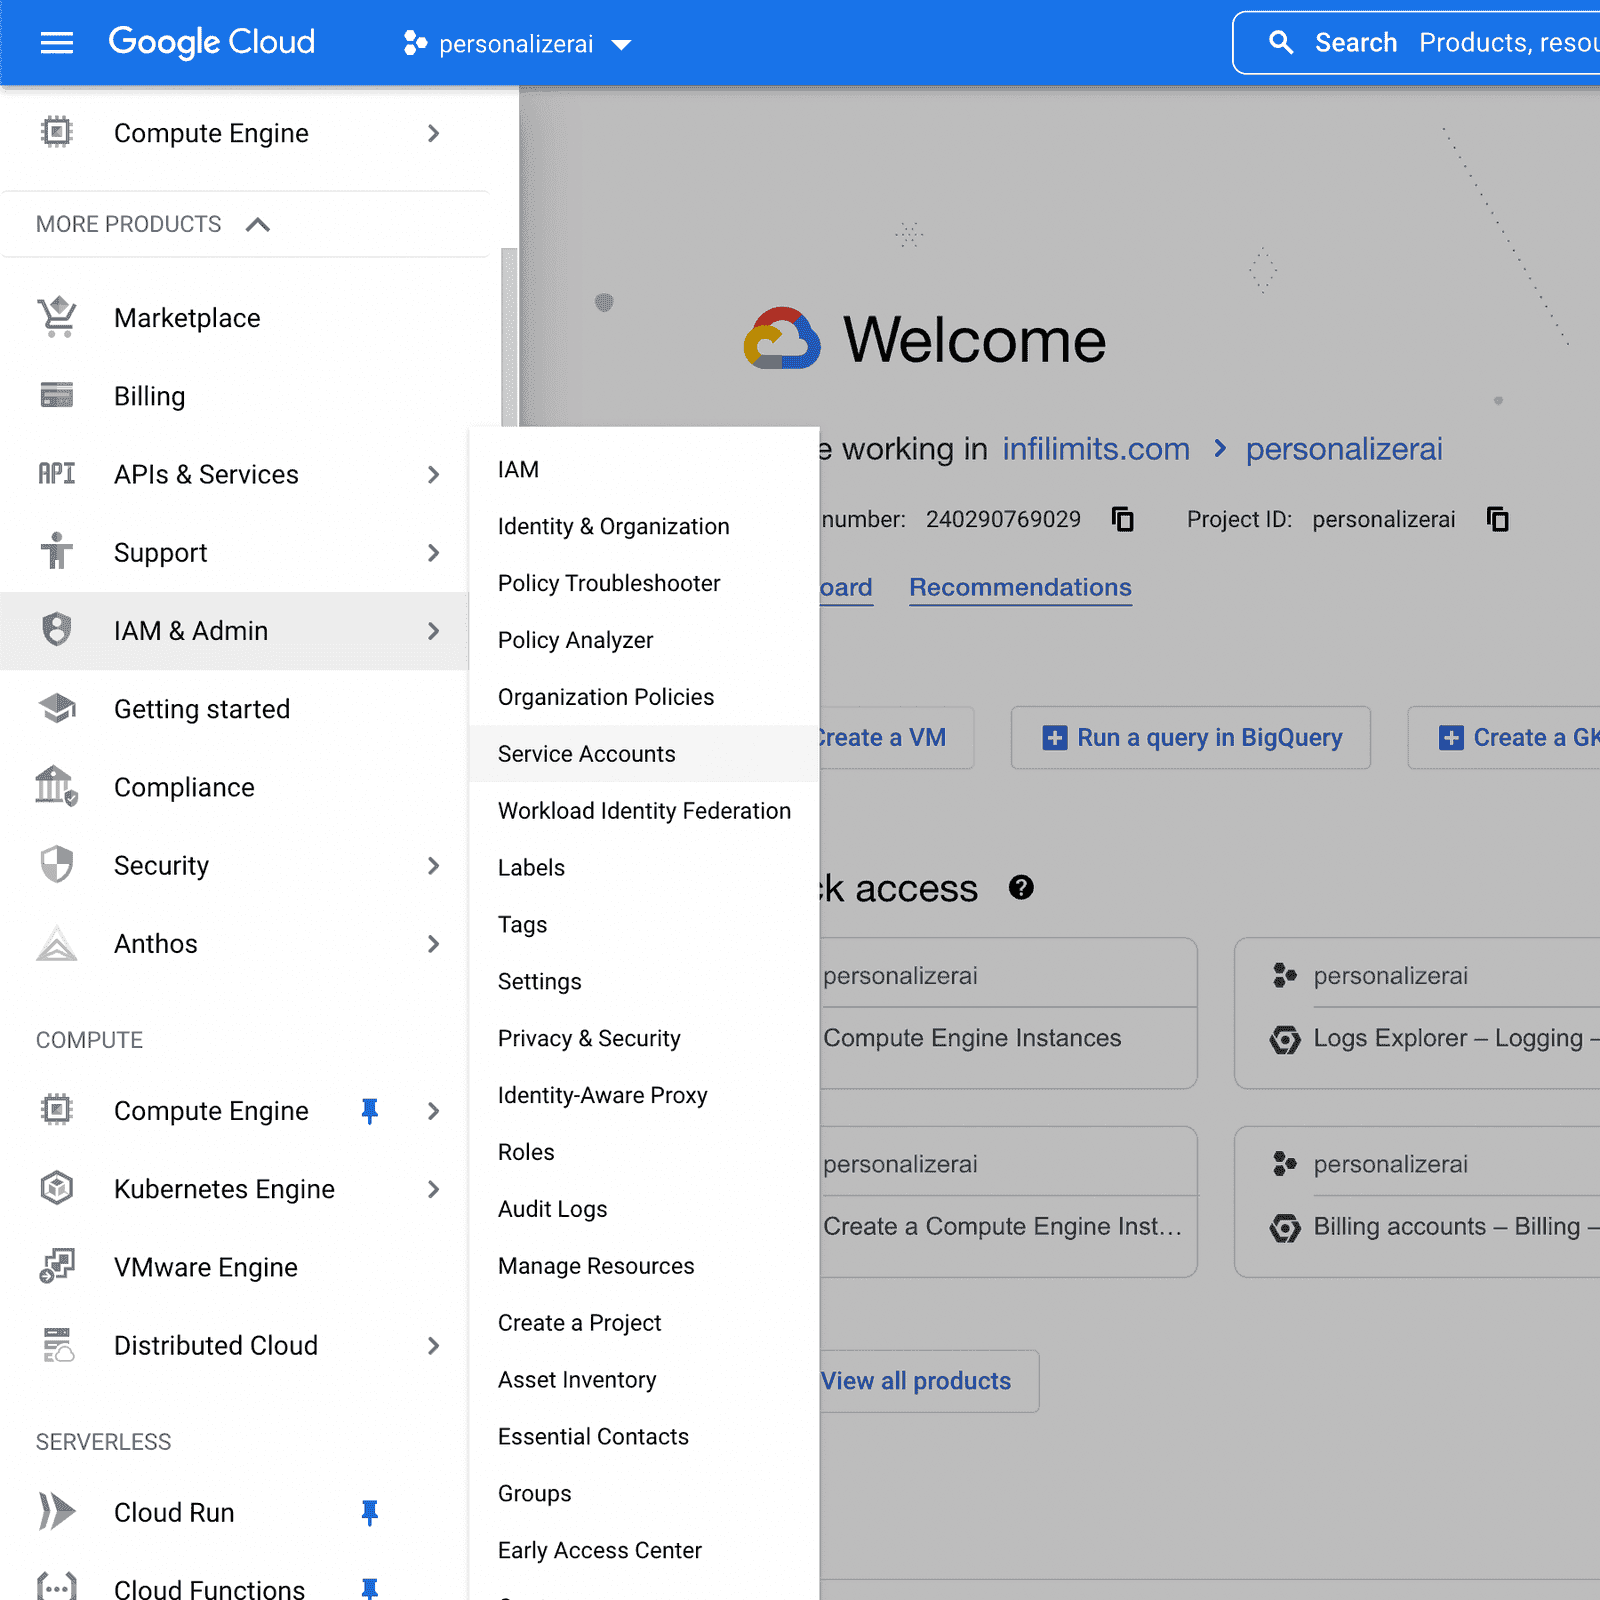1600x1600 pixels.
Task: Copy the project number
Action: point(1123,519)
